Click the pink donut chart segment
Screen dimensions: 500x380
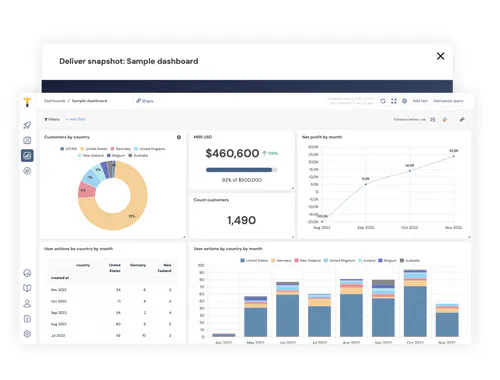[86, 189]
